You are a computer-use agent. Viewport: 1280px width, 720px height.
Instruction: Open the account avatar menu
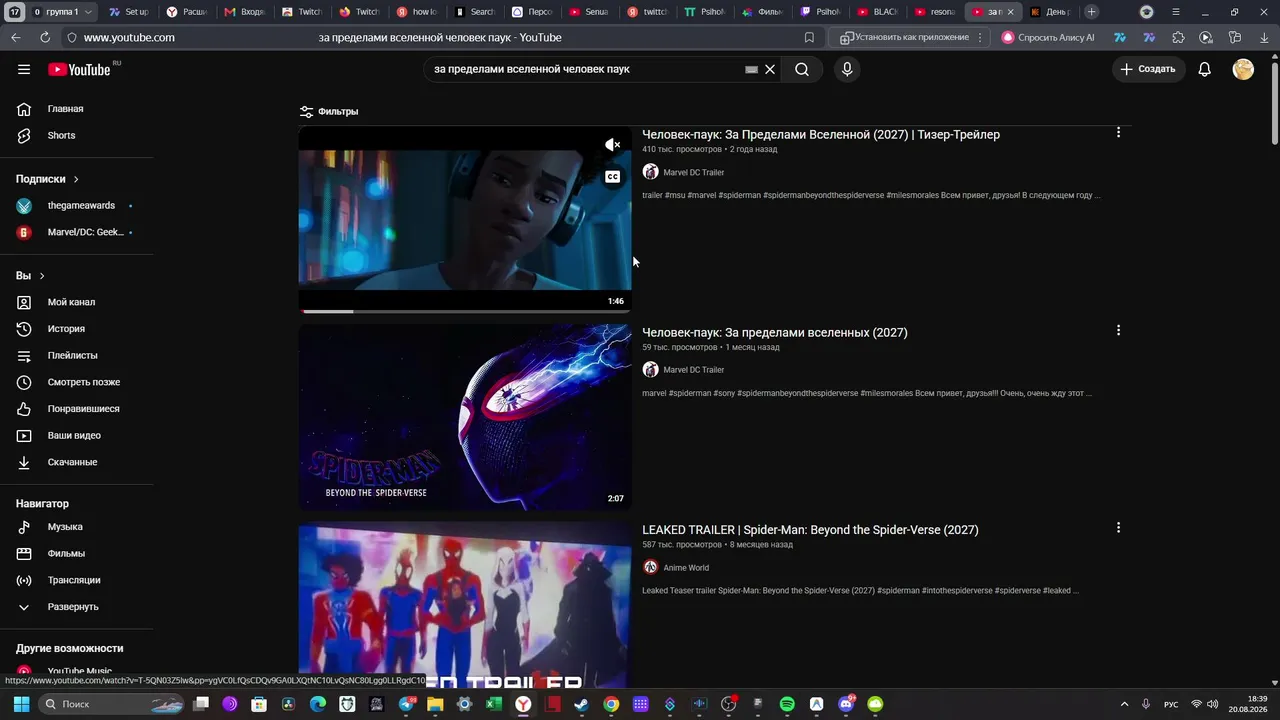pos(1243,69)
